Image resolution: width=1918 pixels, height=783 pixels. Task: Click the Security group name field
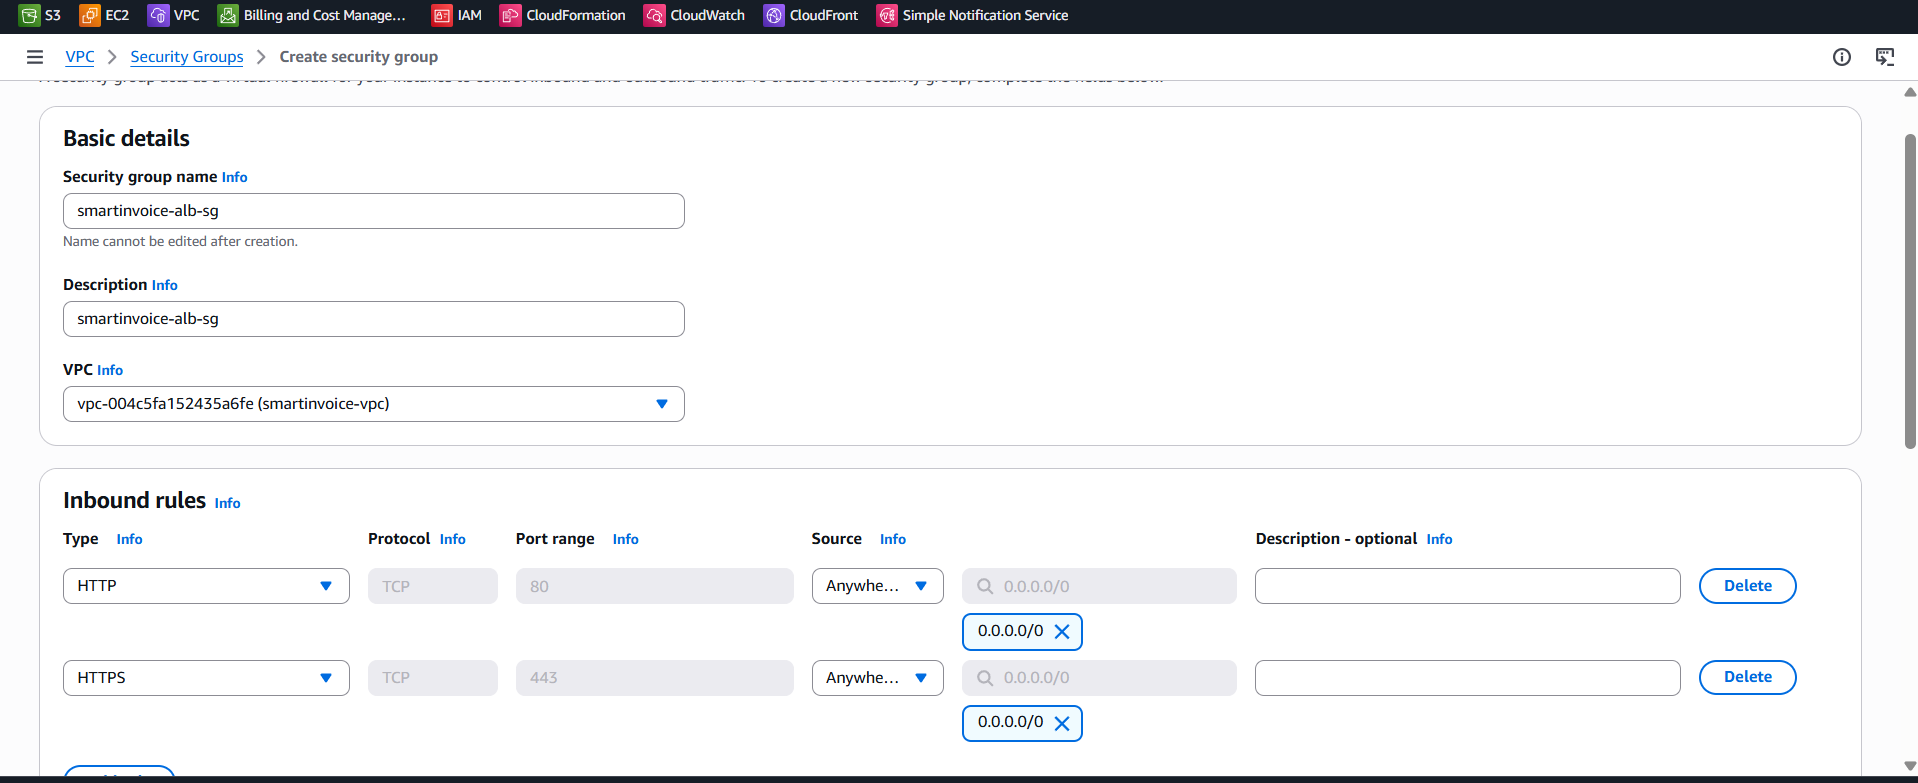[x=373, y=211]
